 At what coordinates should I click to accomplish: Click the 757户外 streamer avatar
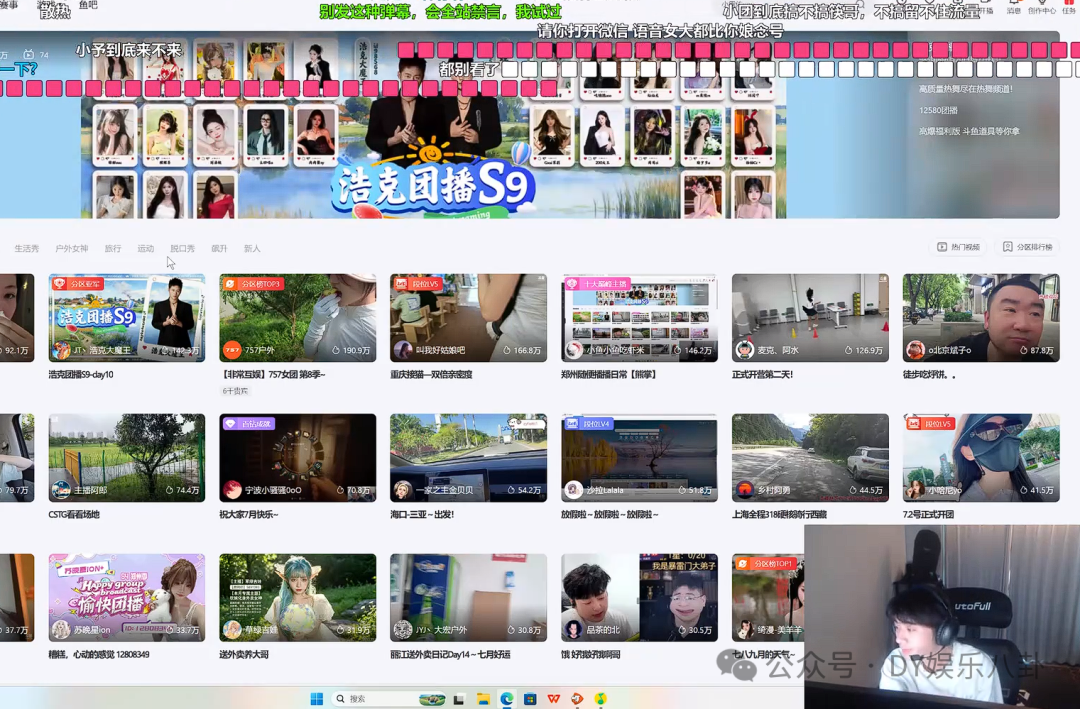click(x=232, y=350)
